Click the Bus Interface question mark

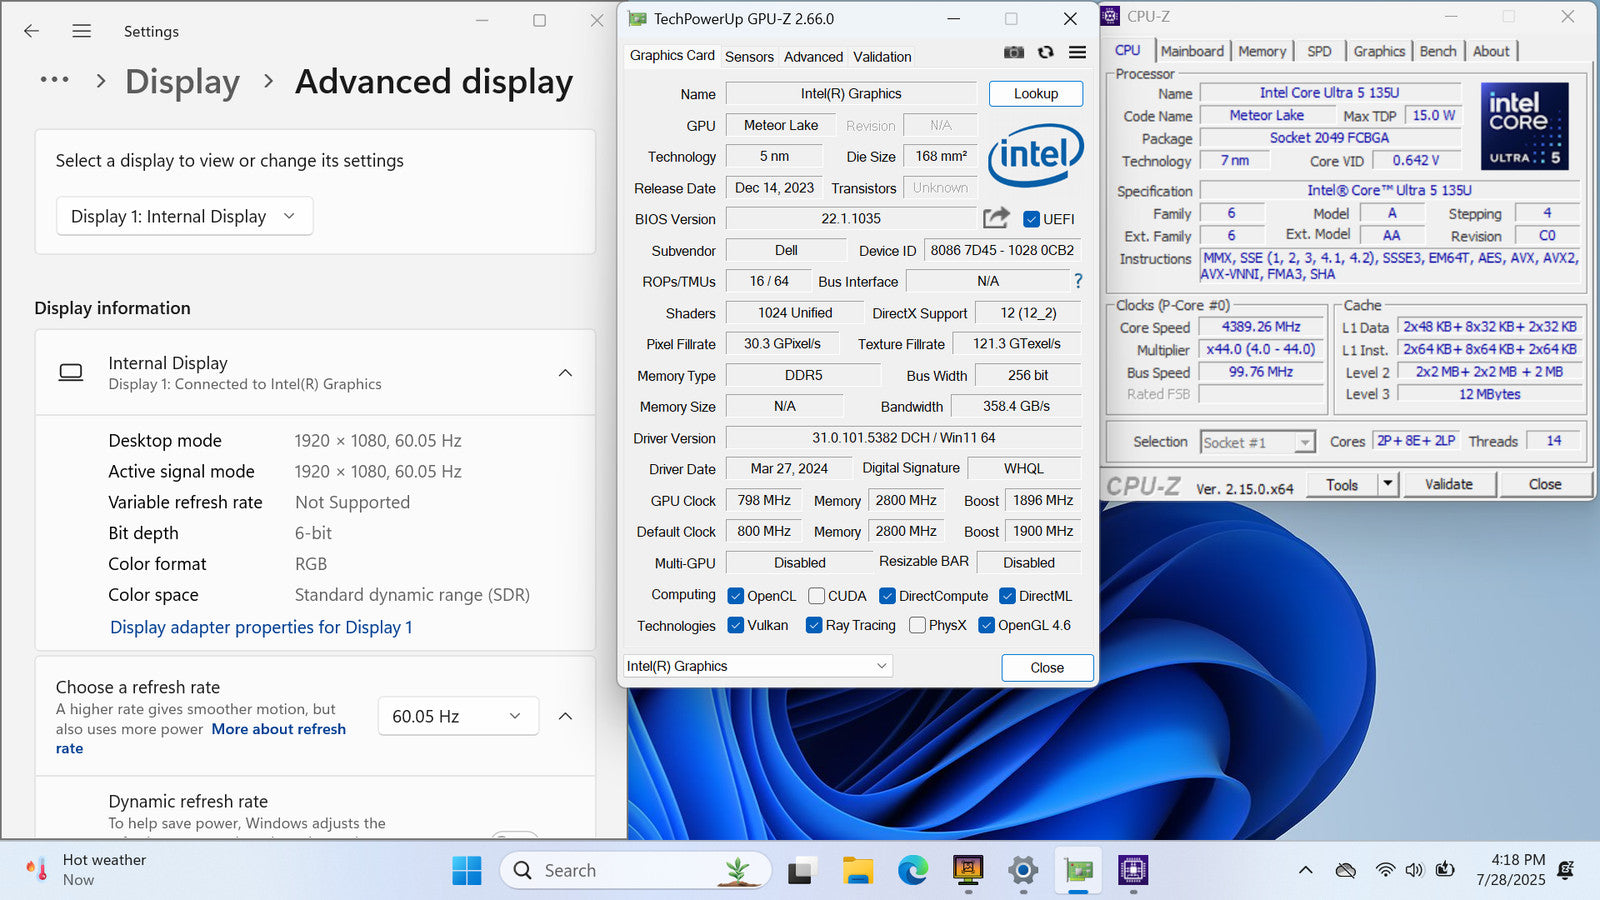coord(1078,281)
